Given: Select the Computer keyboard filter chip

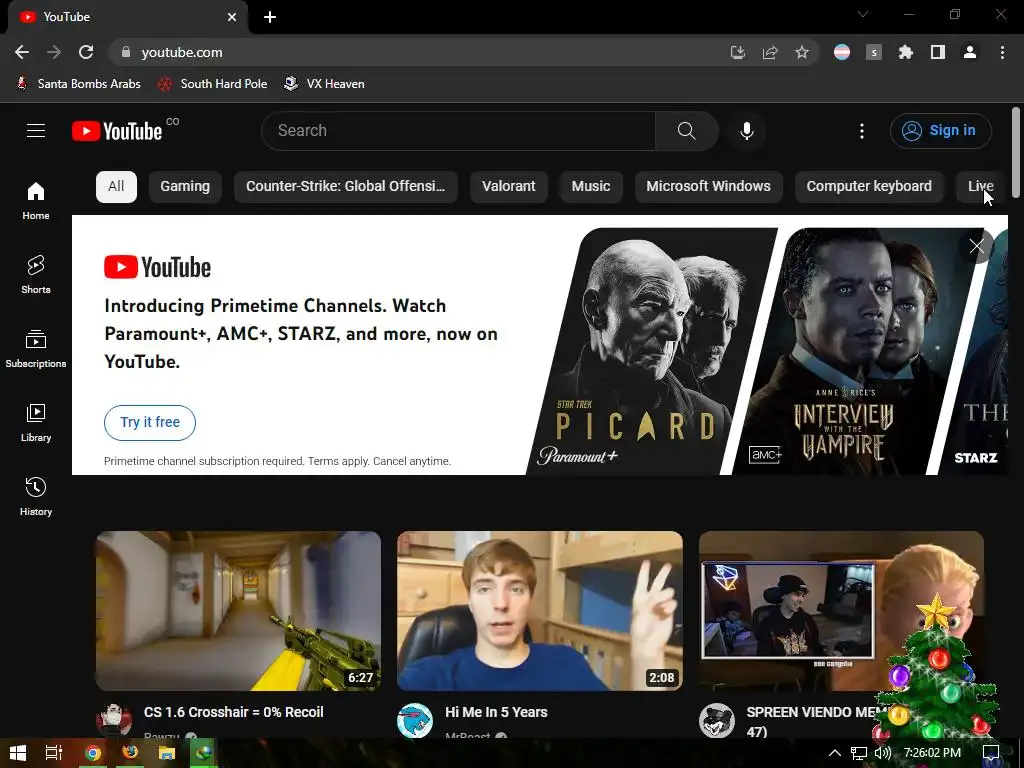Looking at the screenshot, I should coord(869,186).
